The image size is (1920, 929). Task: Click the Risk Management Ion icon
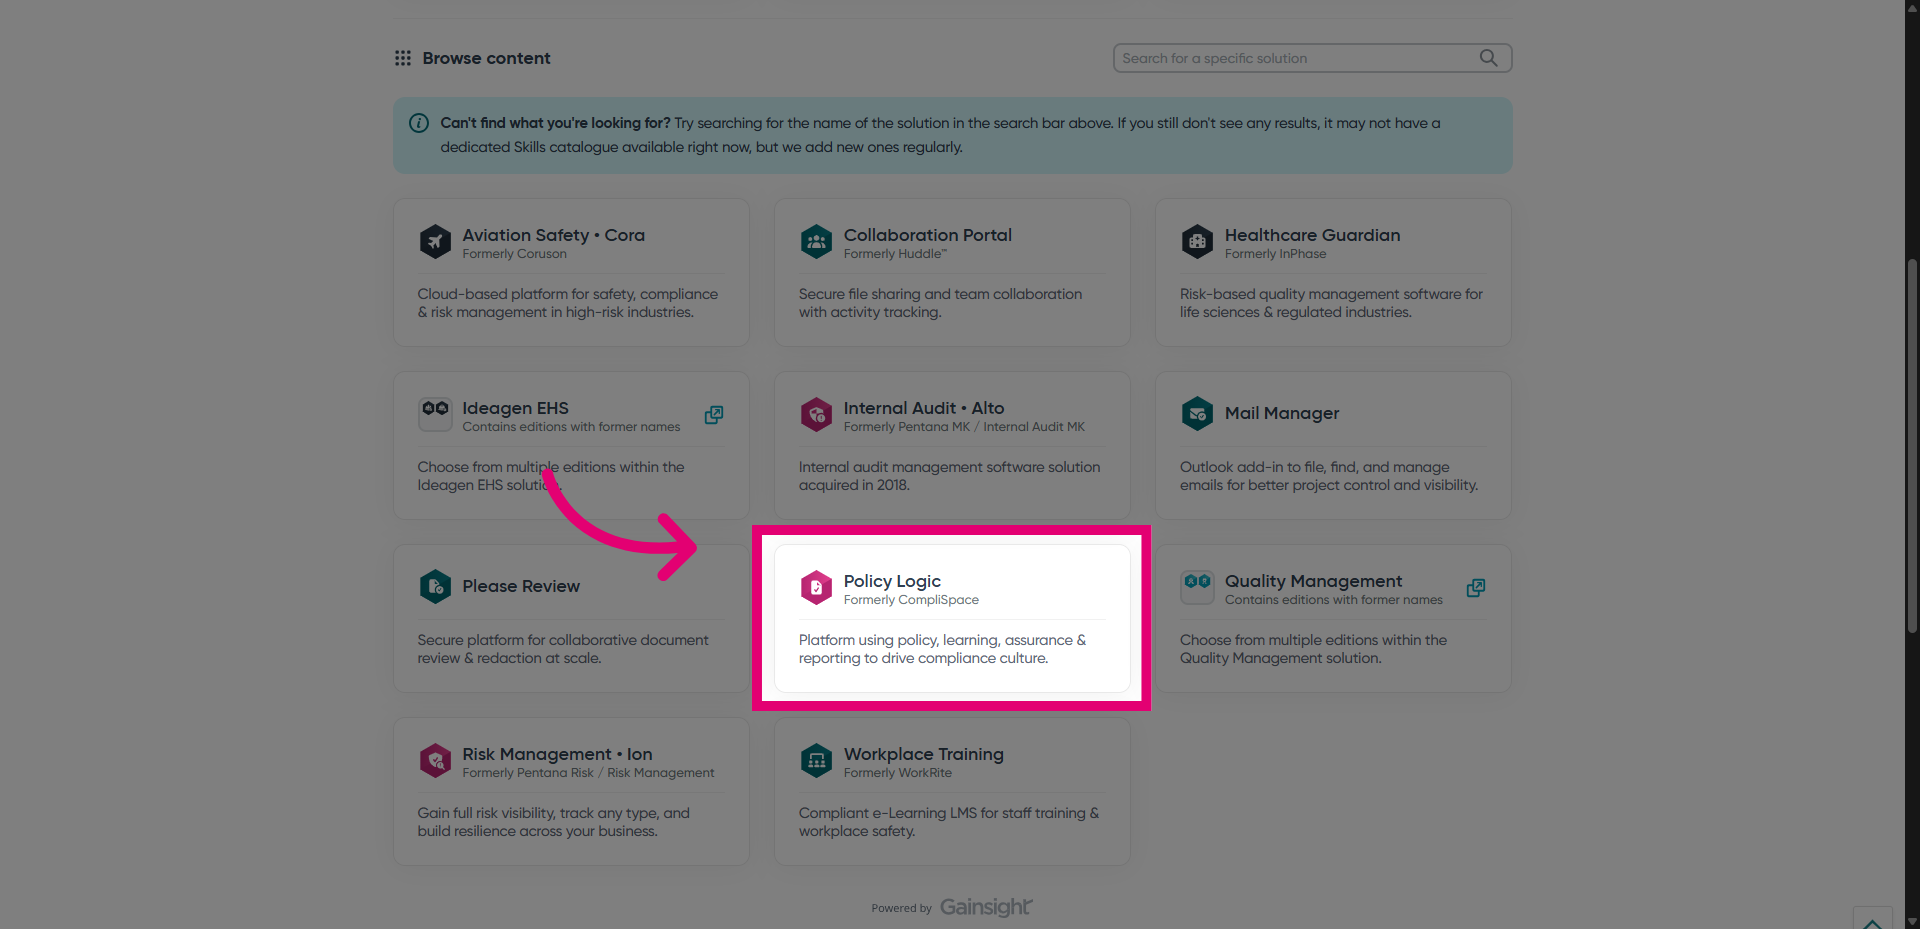coord(435,760)
